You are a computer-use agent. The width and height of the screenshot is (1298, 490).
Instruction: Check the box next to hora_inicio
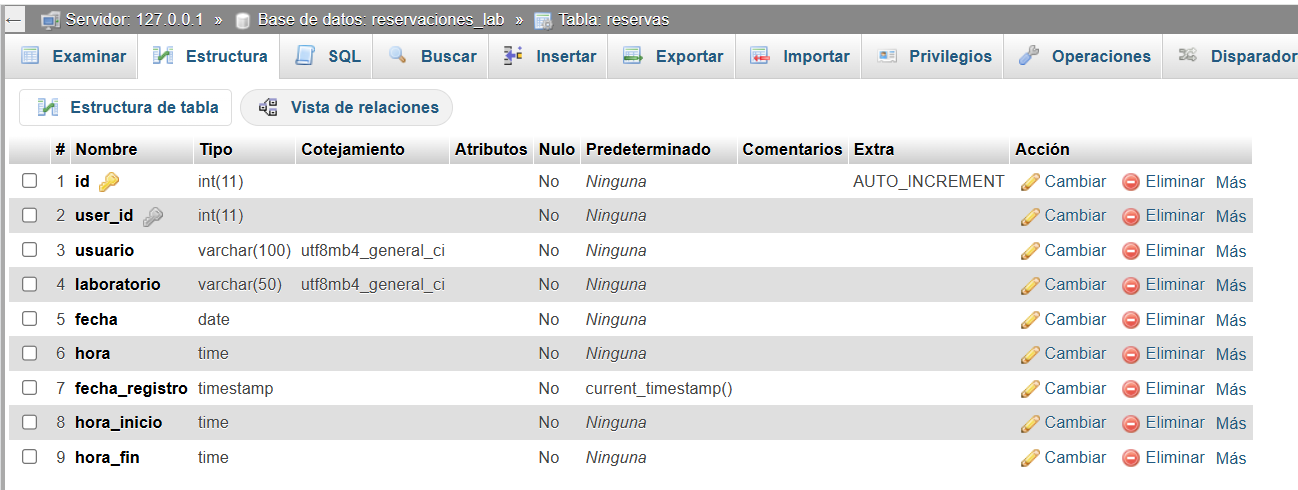(30, 422)
